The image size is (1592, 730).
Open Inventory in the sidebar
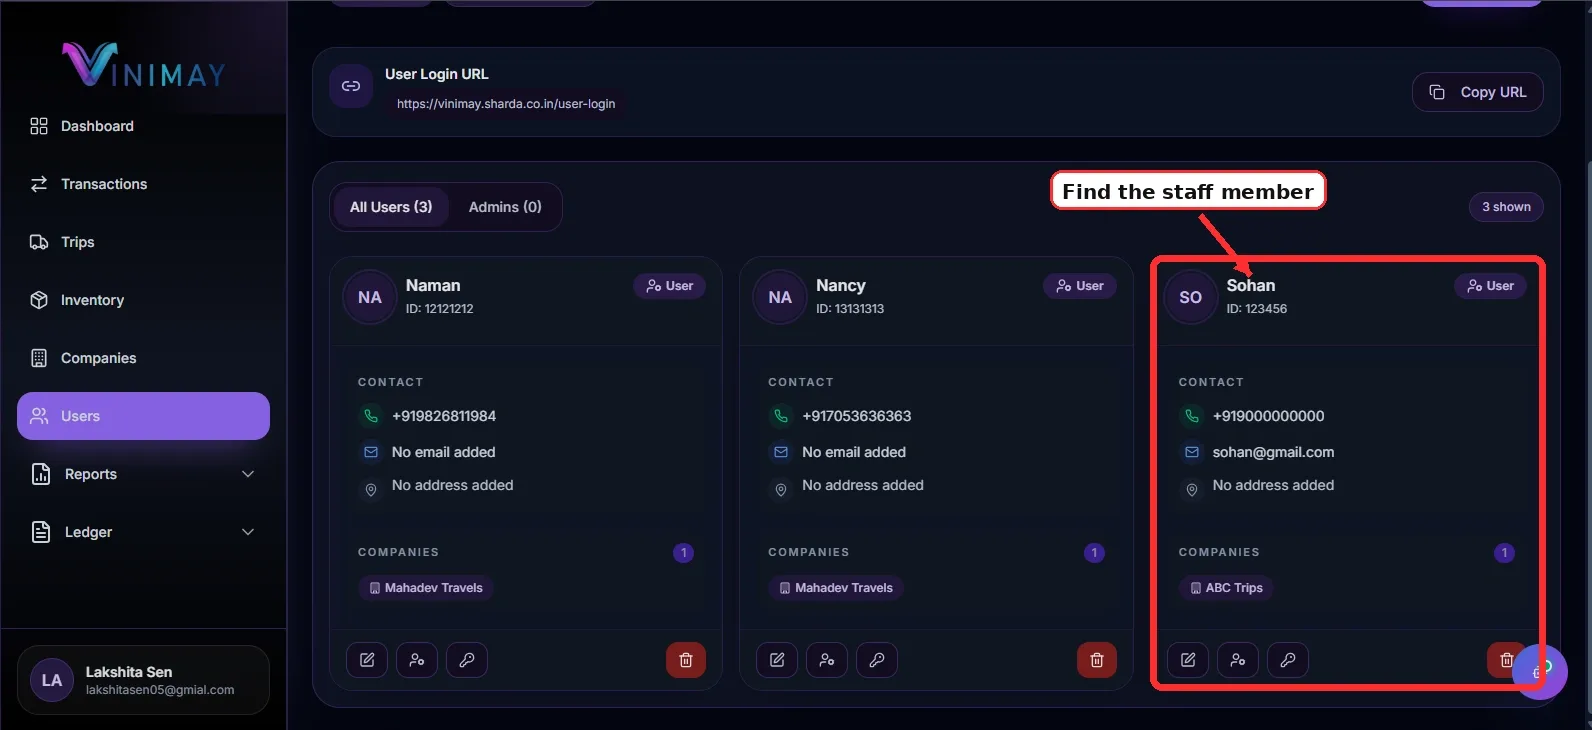pyautogui.click(x=143, y=300)
